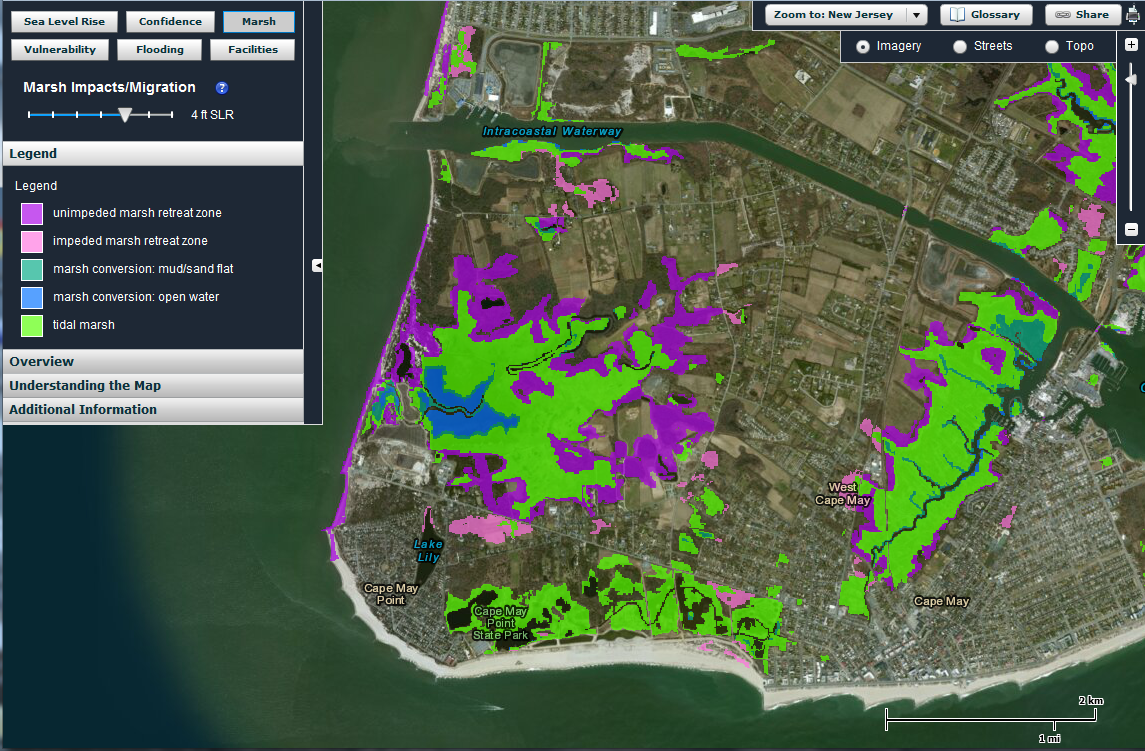Open Marsh Impacts/Migration help via question mark icon
Viewport: 1145px width, 751px height.
[x=221, y=88]
